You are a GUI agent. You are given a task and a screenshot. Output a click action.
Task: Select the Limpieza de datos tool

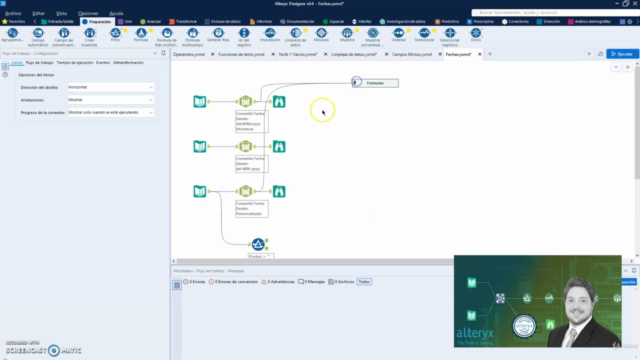tap(296, 37)
